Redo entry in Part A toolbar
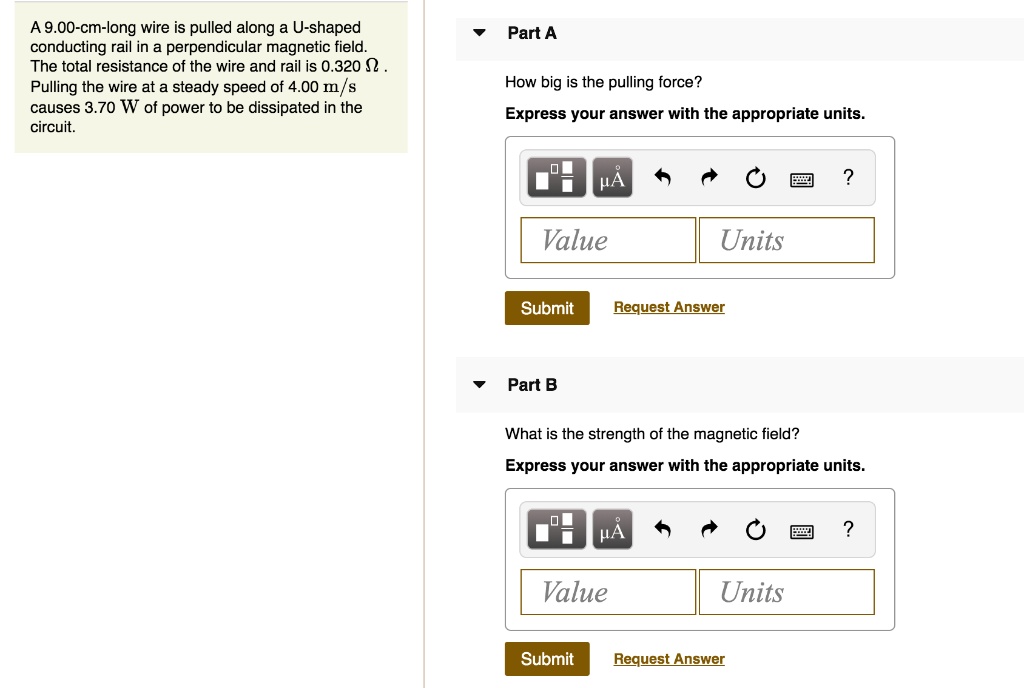1024x688 pixels. click(709, 178)
